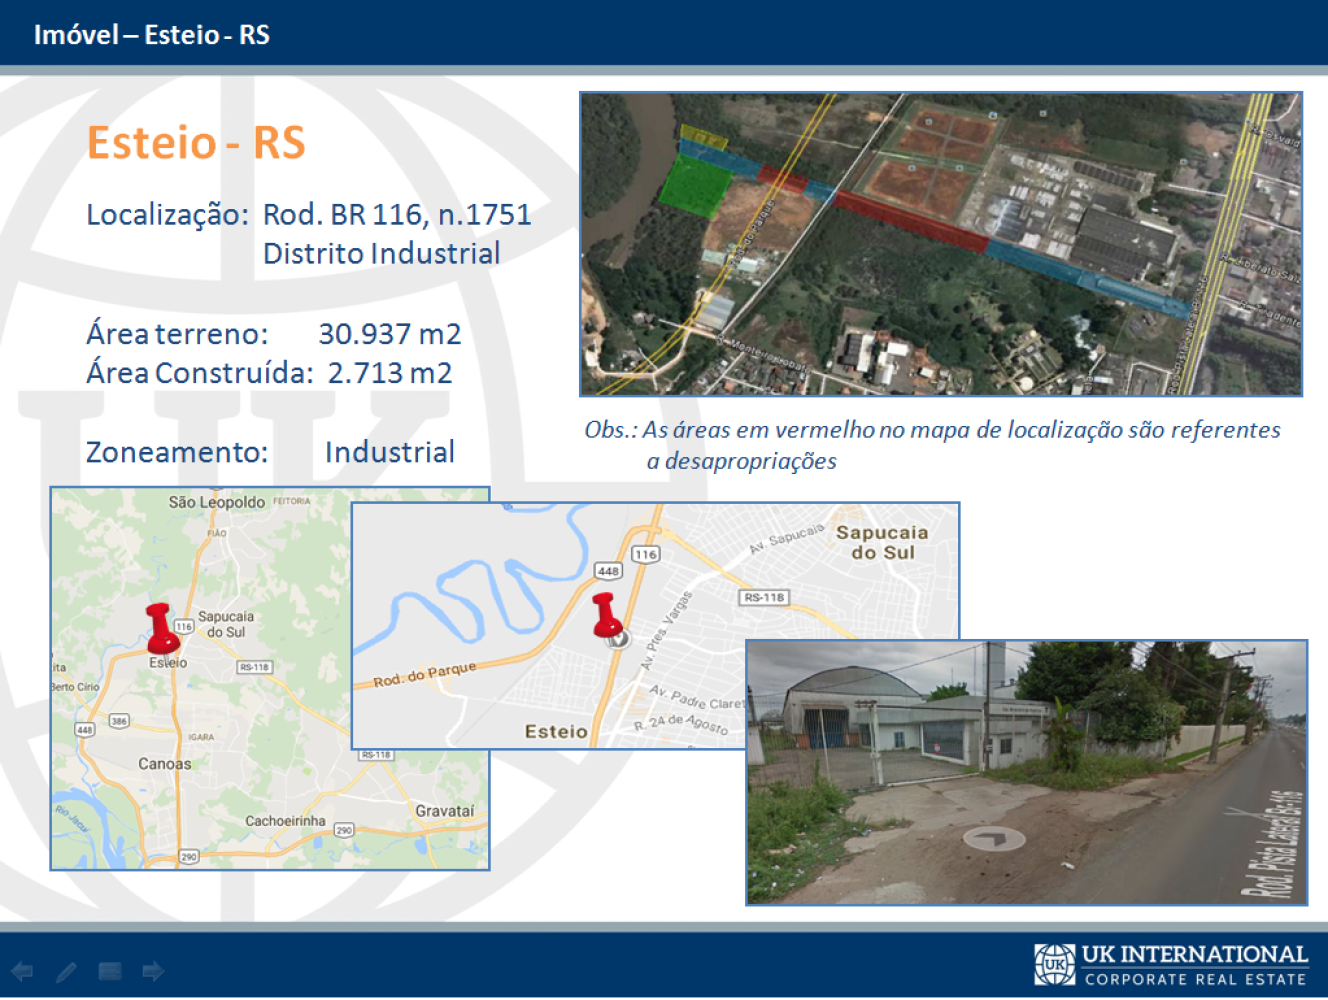Click the 116 highway shield on the Esteio street map
This screenshot has height=1000, width=1328.
(x=646, y=554)
